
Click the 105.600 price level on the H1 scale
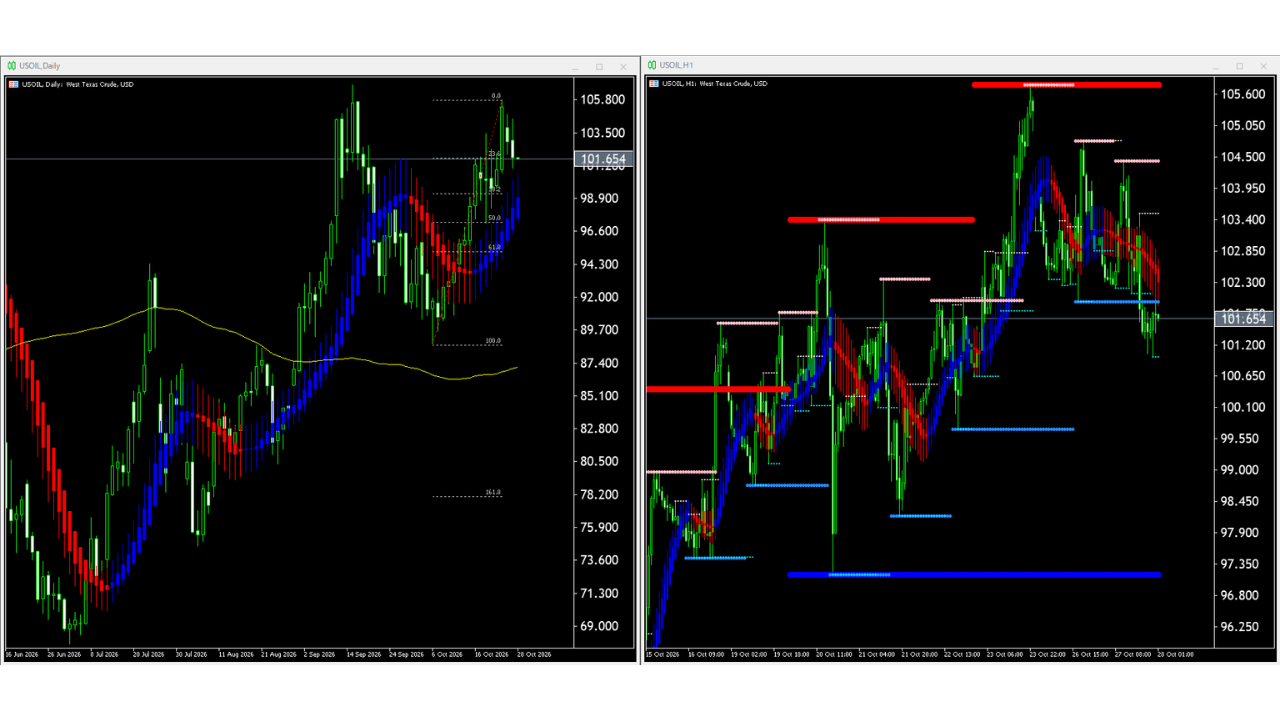[x=1242, y=94]
